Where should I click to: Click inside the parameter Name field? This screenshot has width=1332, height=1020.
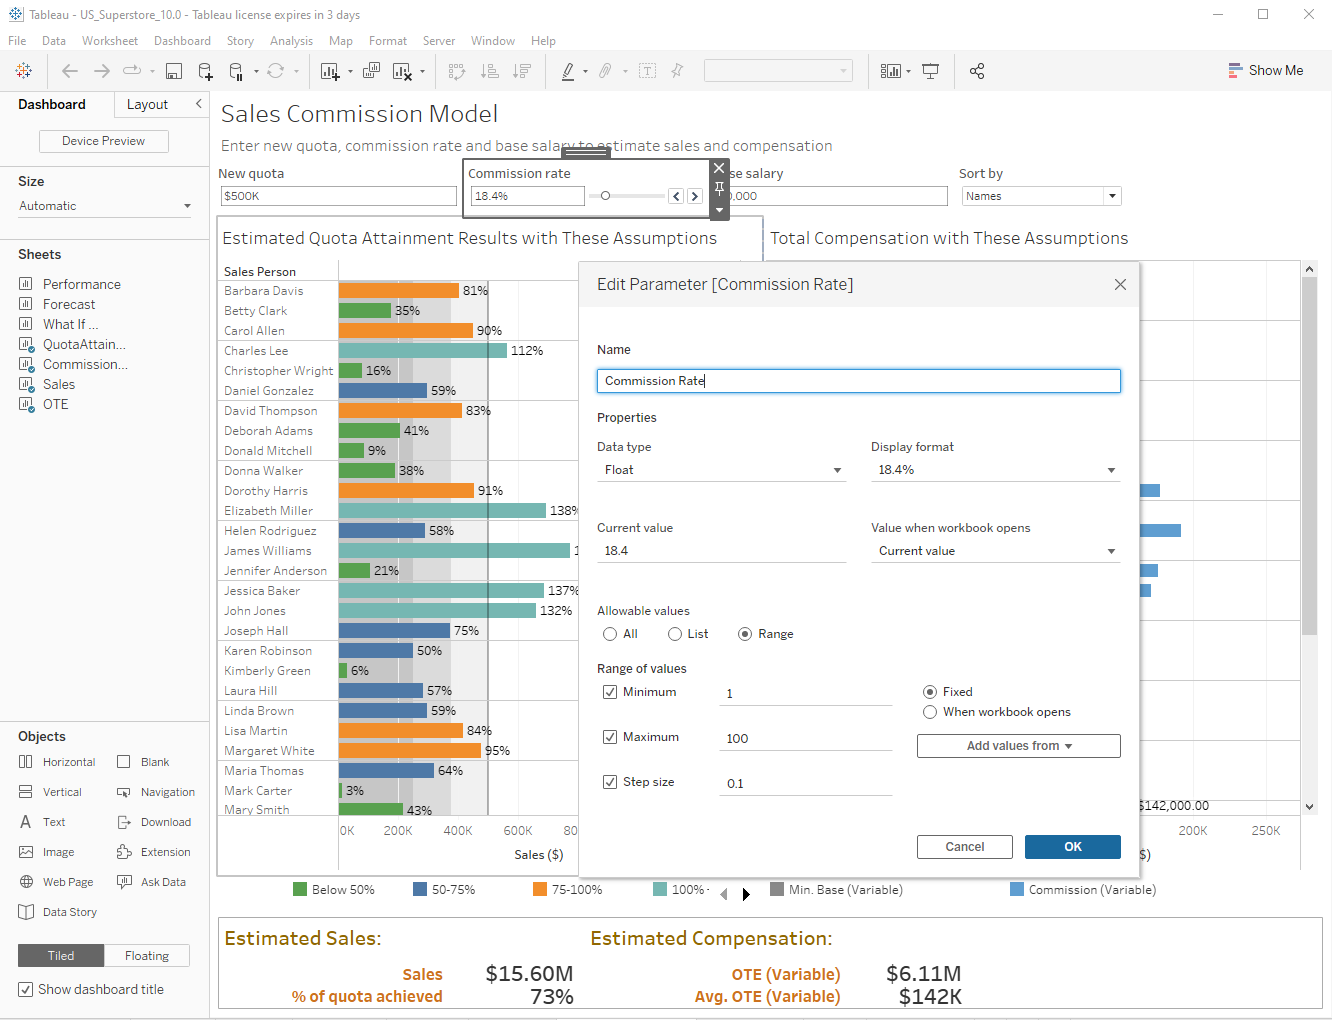[858, 380]
